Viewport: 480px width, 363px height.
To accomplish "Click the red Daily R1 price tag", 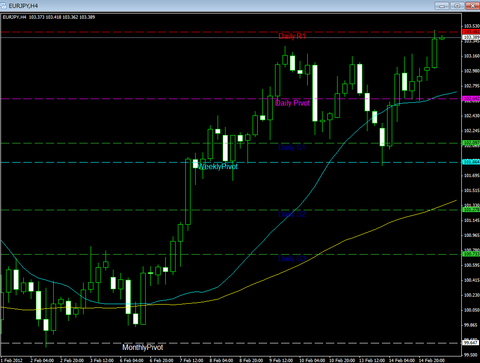I will point(471,32).
